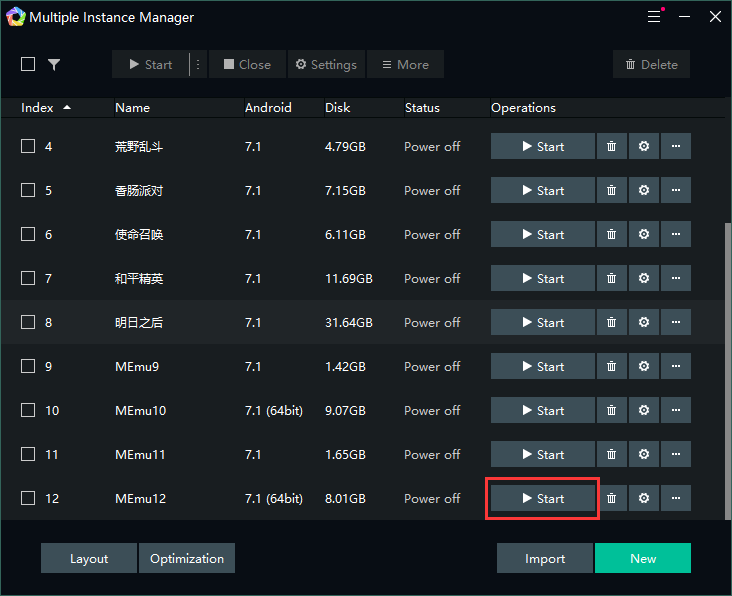This screenshot has width=732, height=596.
Task: Start the MEmu12 instance
Action: [542, 498]
